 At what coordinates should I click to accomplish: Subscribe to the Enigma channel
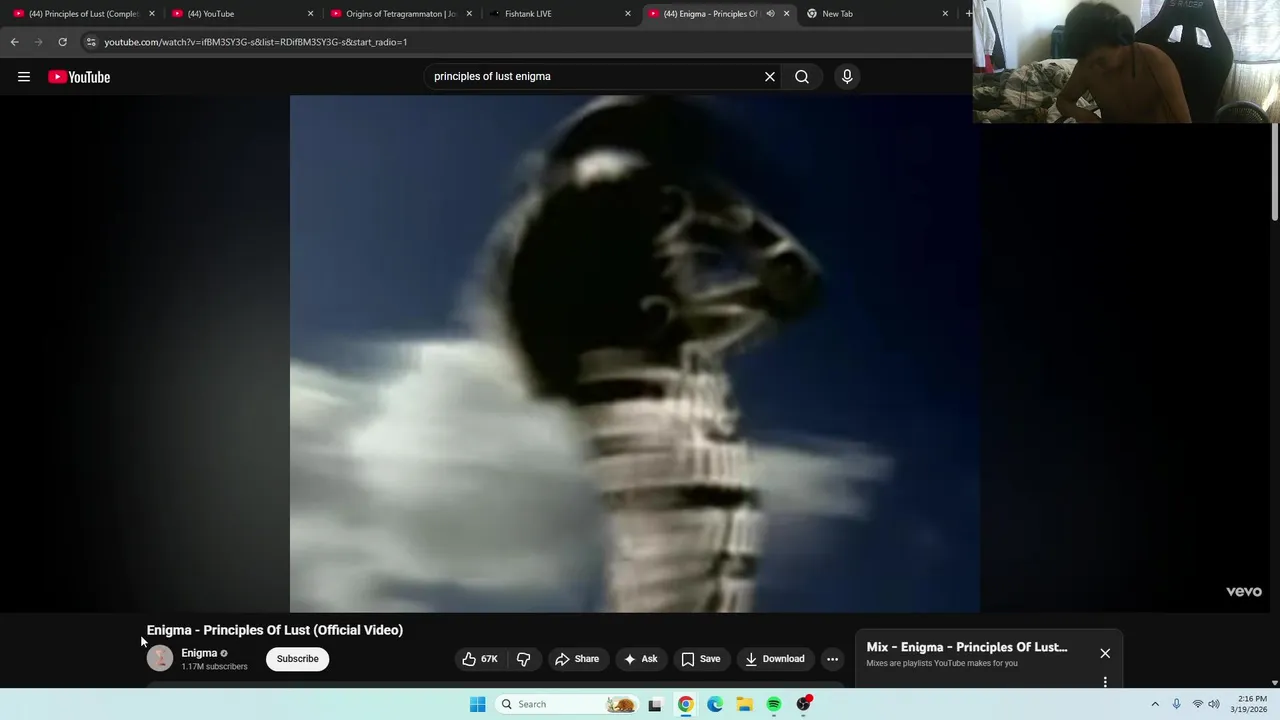297,659
